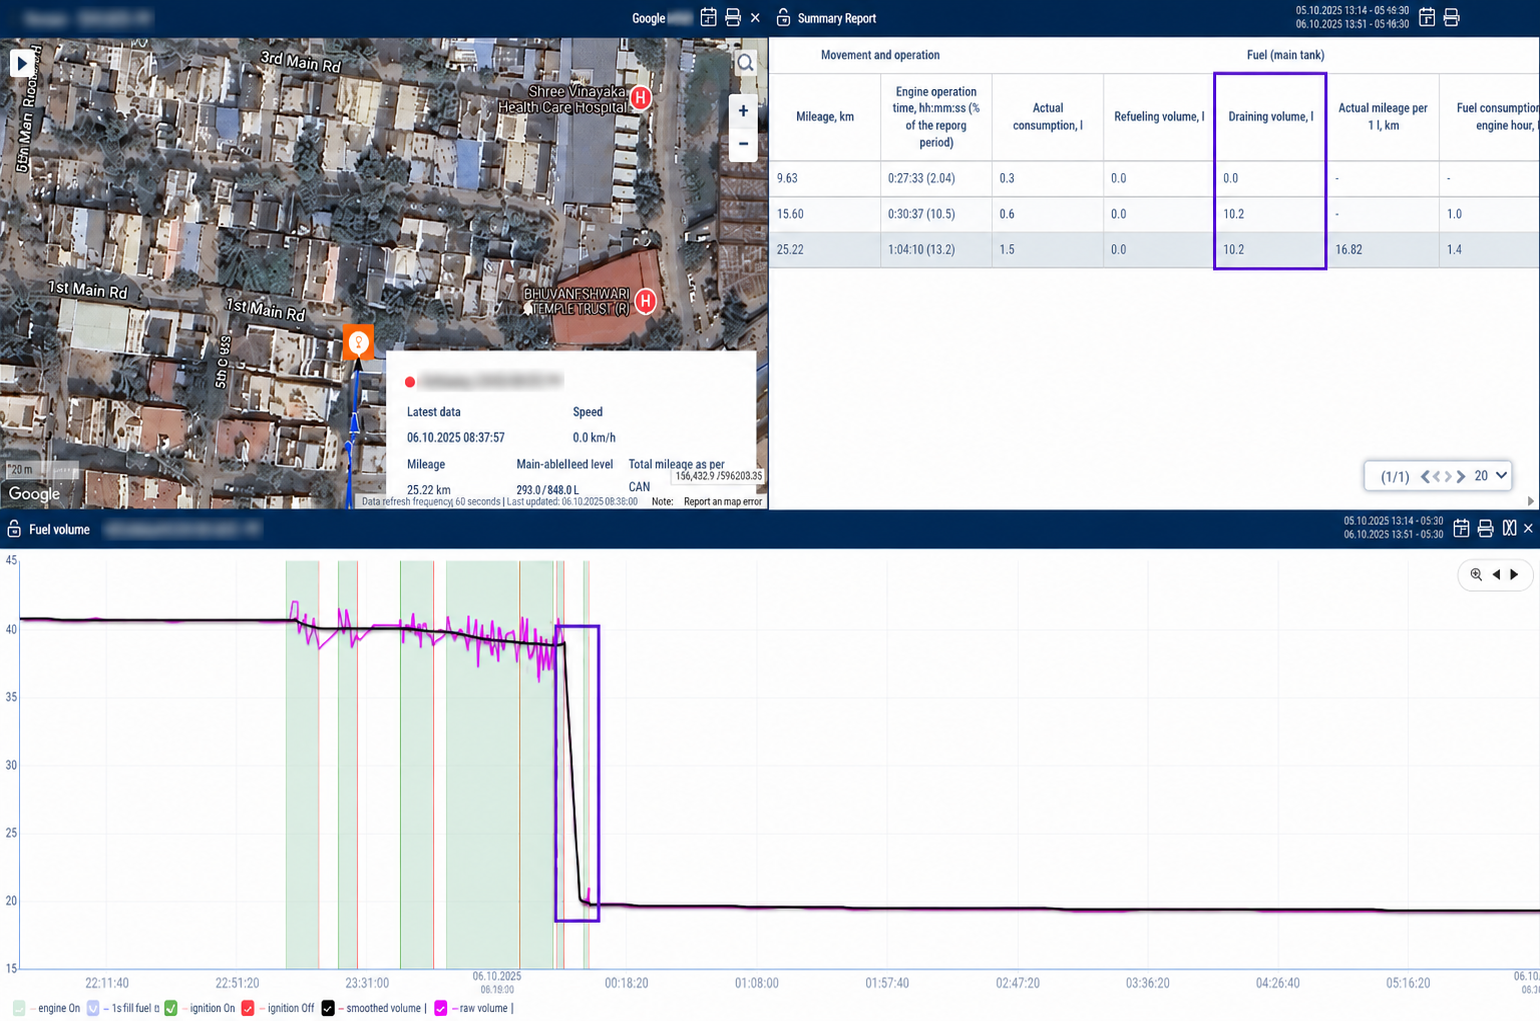Image resolution: width=1540 pixels, height=1021 pixels.
Task: Click Movement and operation group header
Action: [880, 55]
